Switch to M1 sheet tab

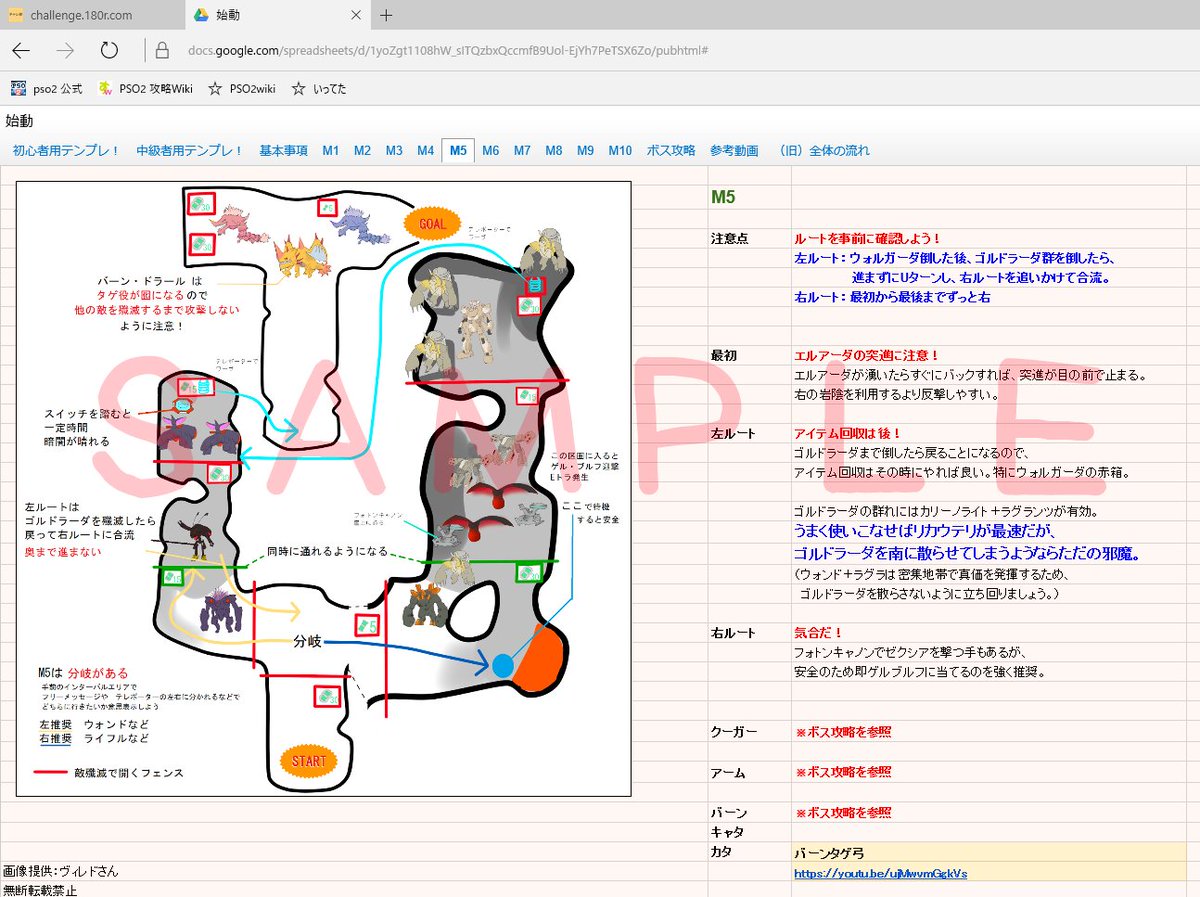(x=330, y=151)
